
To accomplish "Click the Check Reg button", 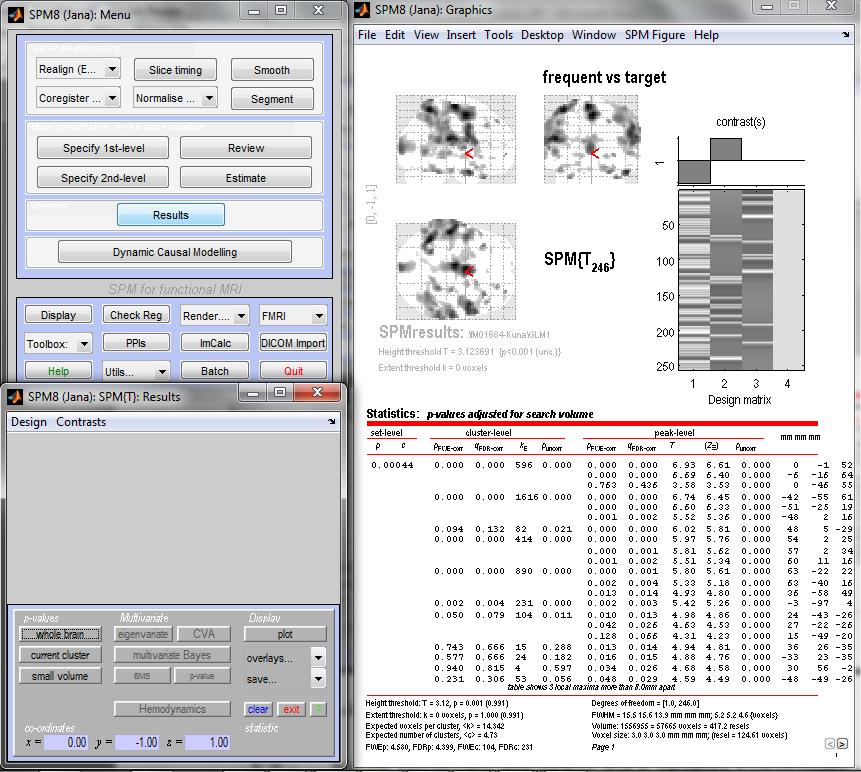I will point(136,315).
